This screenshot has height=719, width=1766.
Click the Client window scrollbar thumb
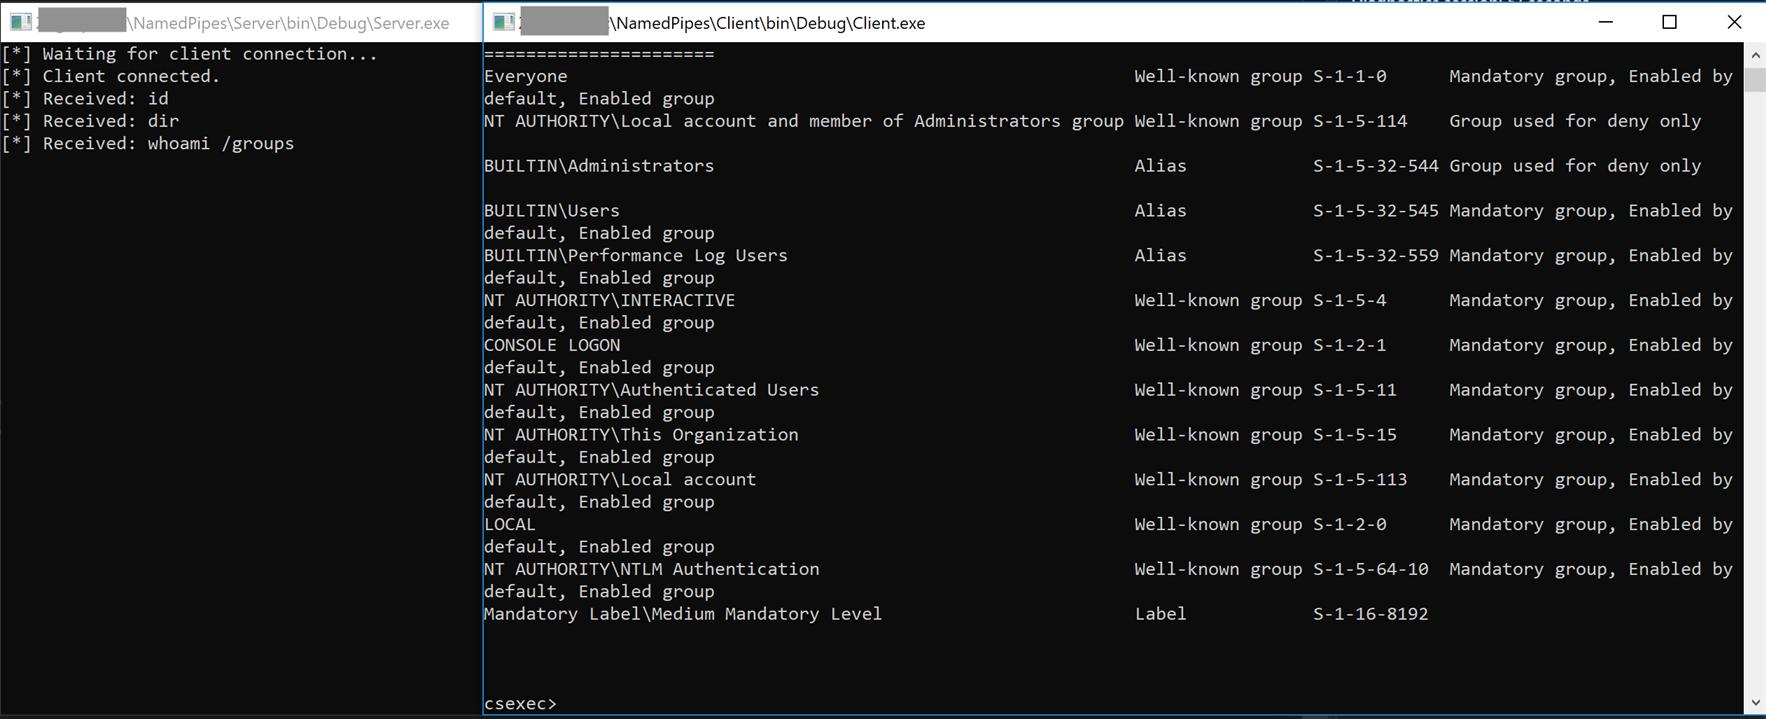tap(1755, 80)
